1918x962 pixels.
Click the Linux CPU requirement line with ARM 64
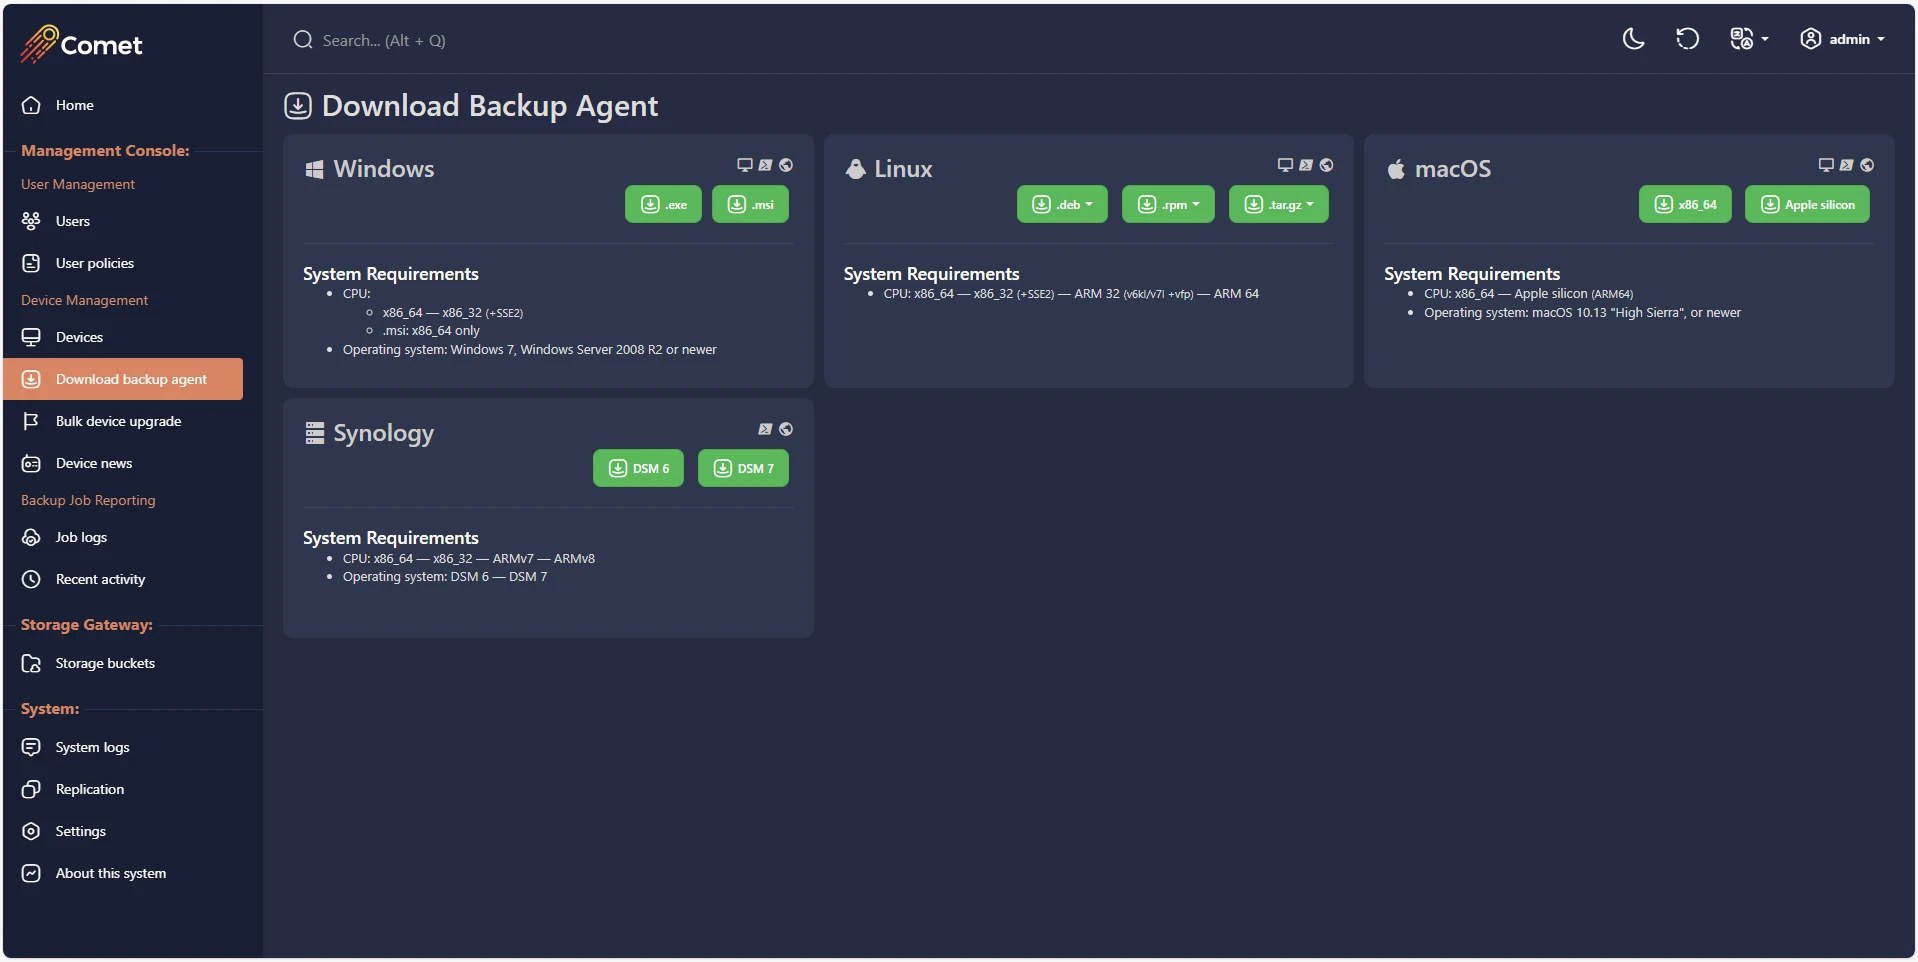click(x=1071, y=294)
